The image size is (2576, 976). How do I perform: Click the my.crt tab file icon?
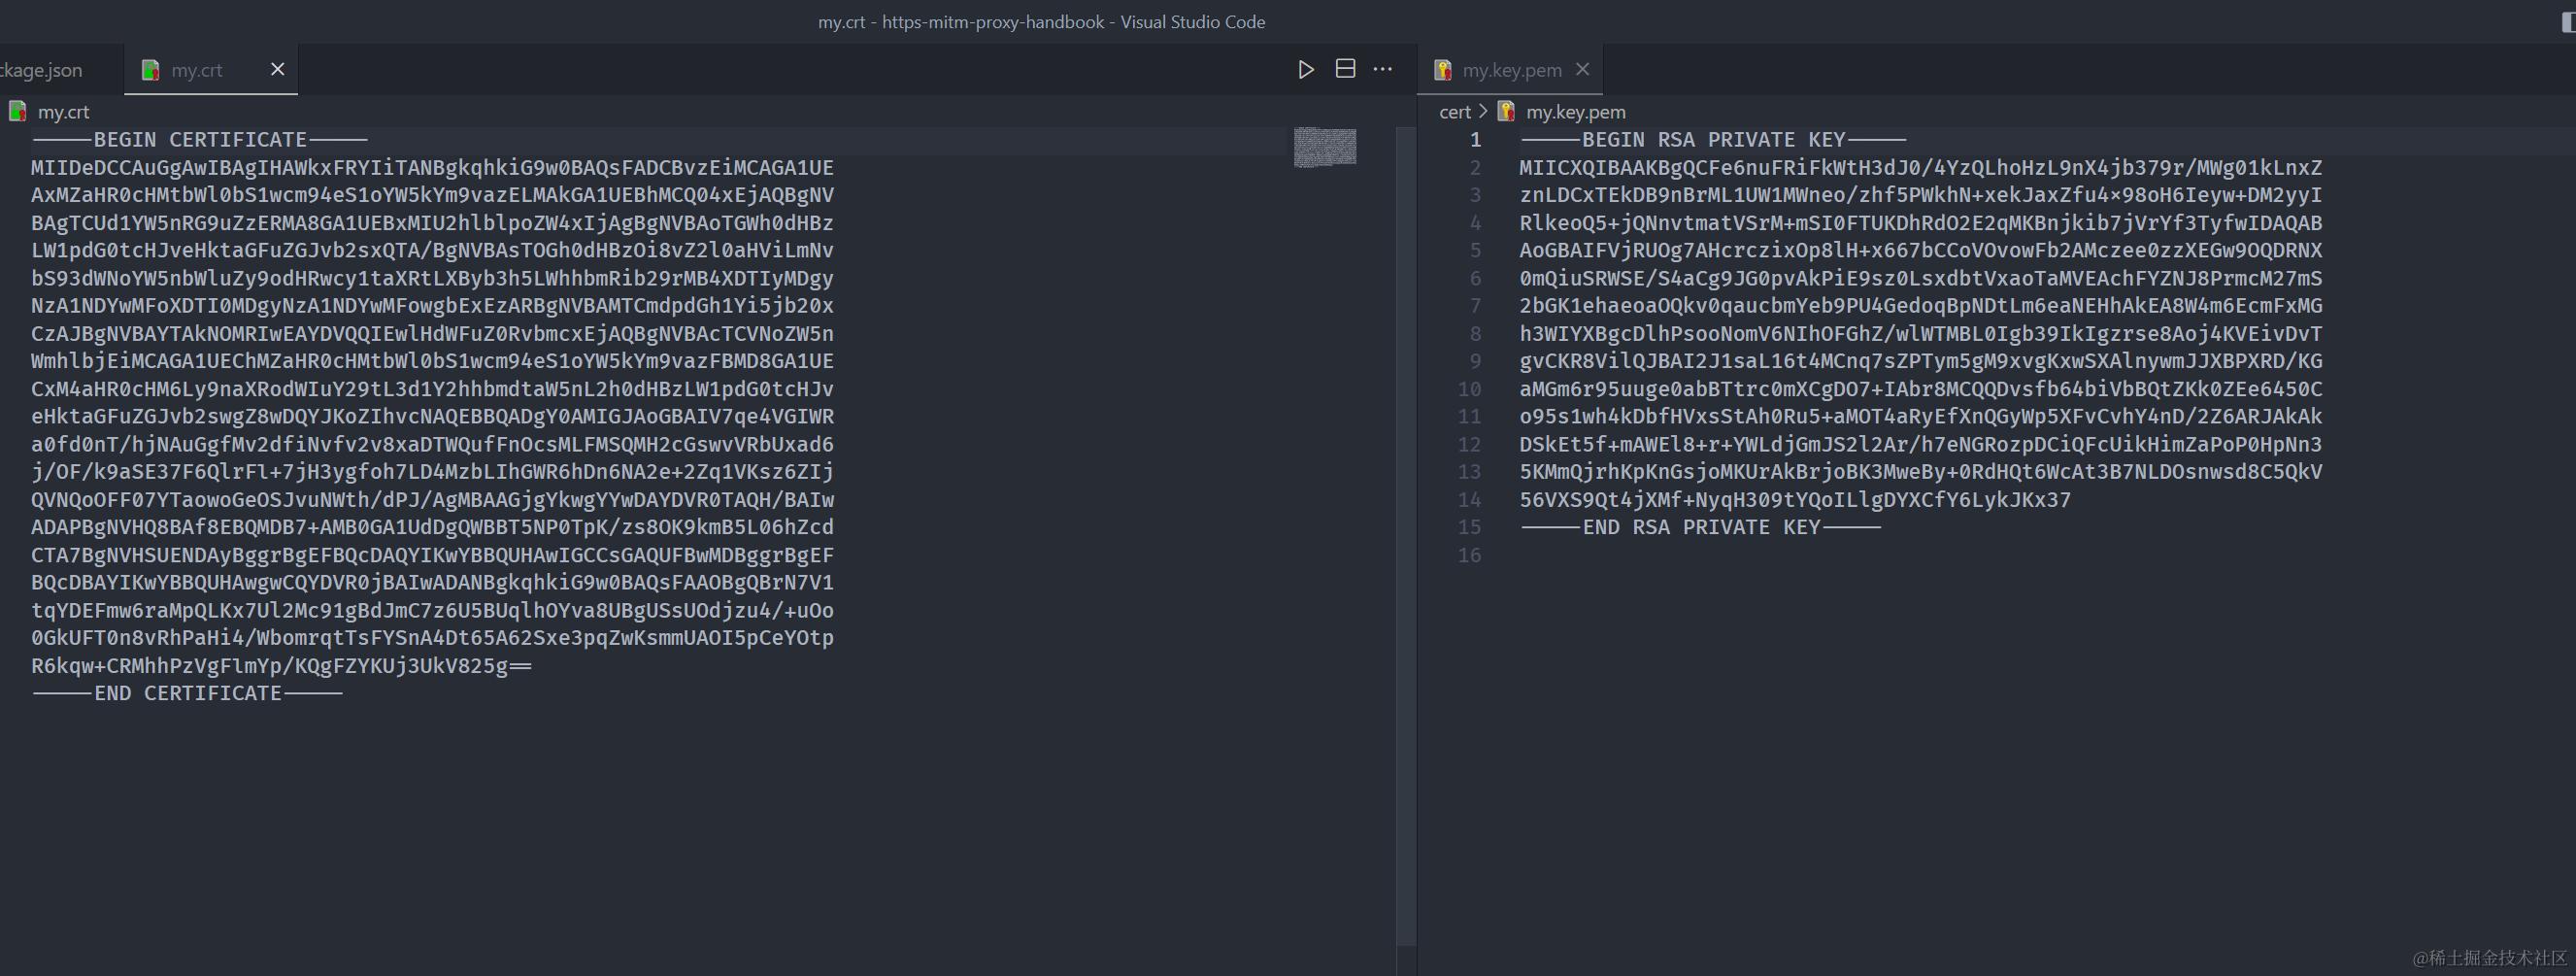tap(151, 70)
